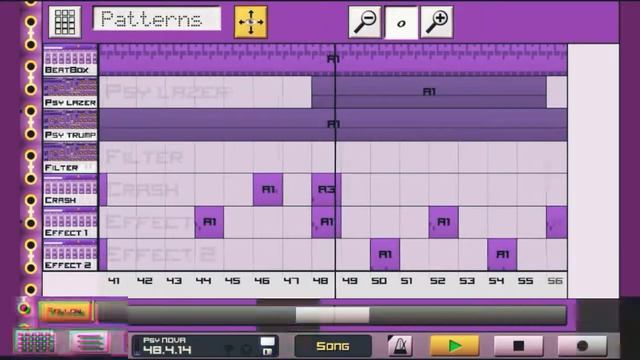This screenshot has height=360, width=640.
Task: Toggle the yellow pan/move tool
Action: point(251,22)
